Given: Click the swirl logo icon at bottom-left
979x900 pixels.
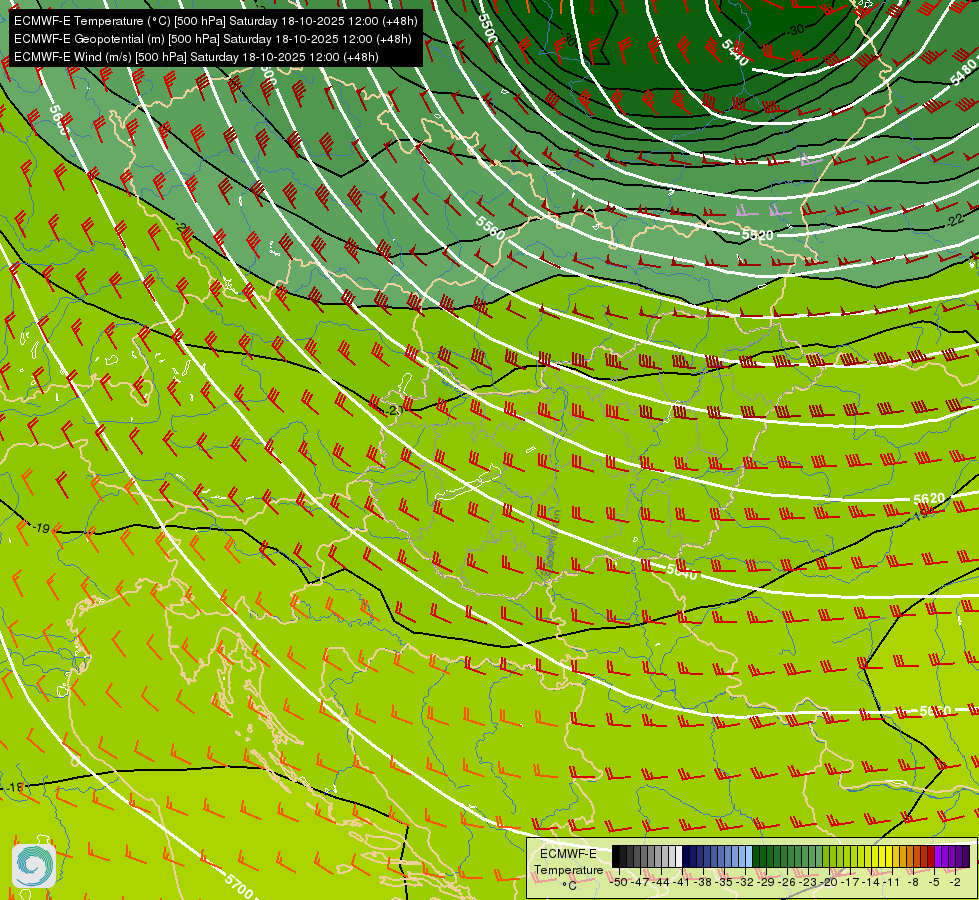Looking at the screenshot, I should tap(34, 866).
